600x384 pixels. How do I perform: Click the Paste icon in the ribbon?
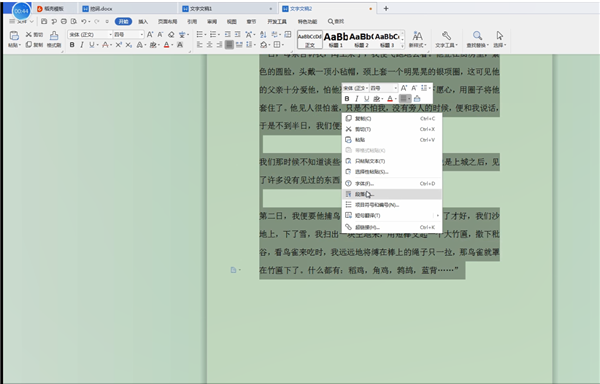tap(14, 36)
